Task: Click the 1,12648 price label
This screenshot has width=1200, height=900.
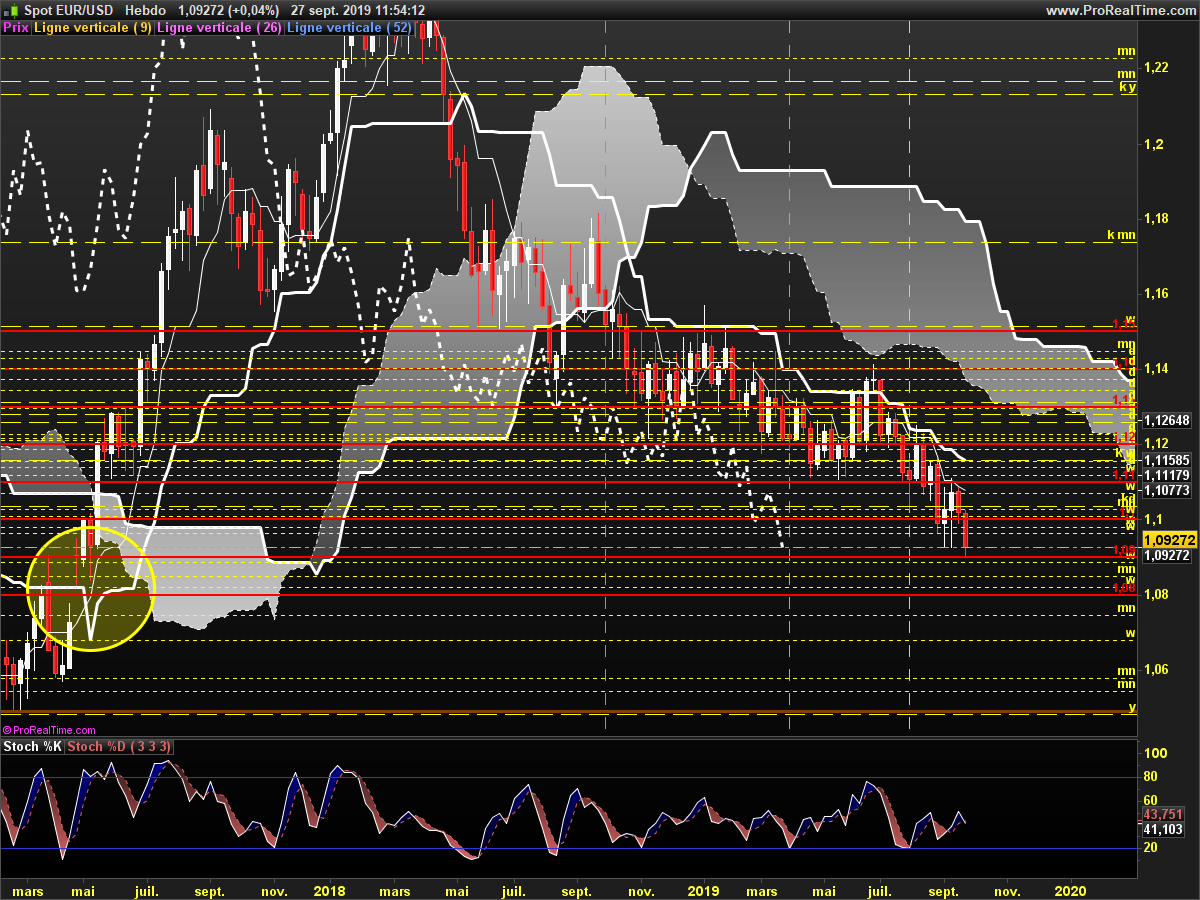Action: [x=1166, y=419]
